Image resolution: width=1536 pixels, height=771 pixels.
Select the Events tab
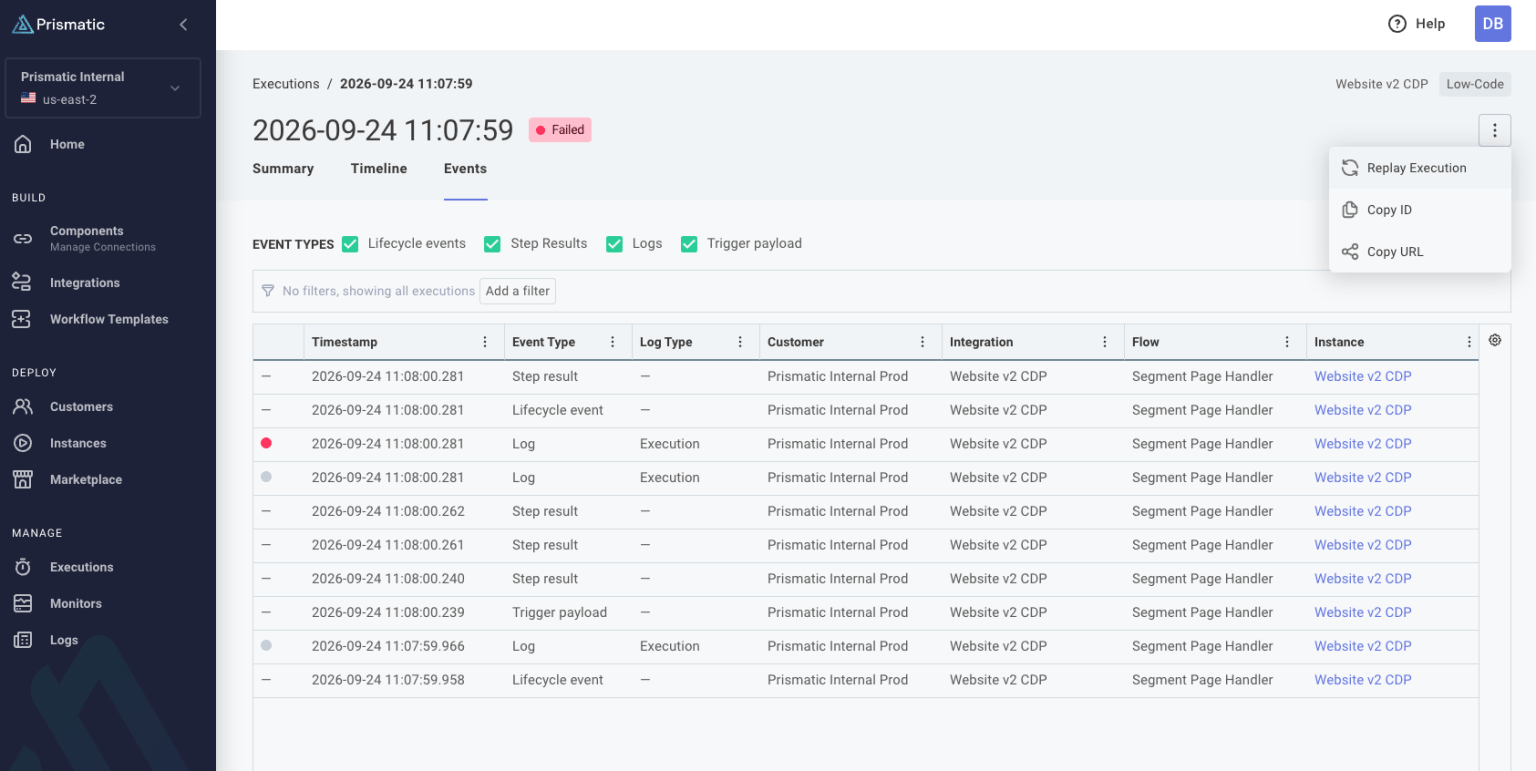coord(465,169)
